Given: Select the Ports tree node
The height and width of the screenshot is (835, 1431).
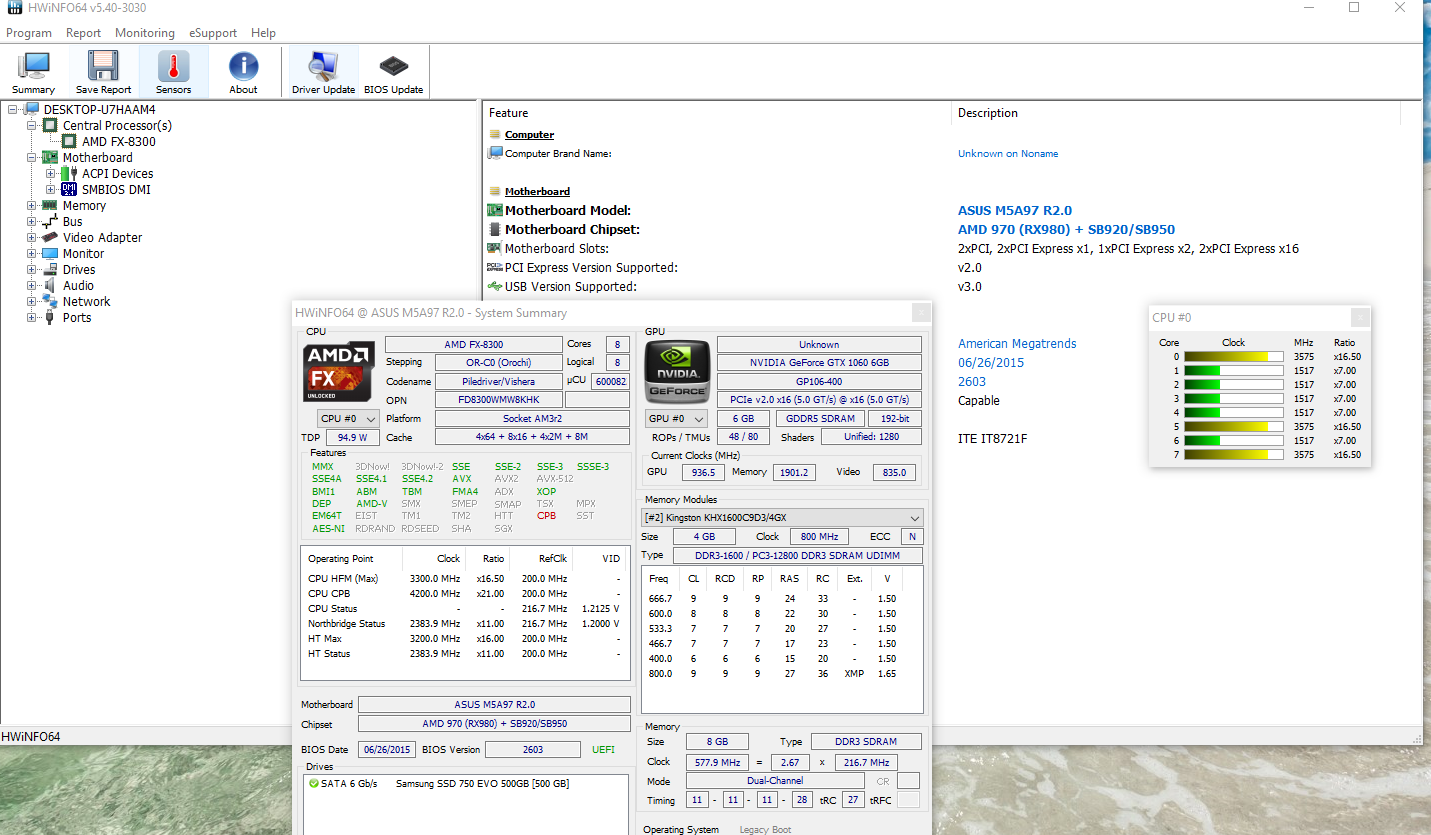Looking at the screenshot, I should (76, 318).
